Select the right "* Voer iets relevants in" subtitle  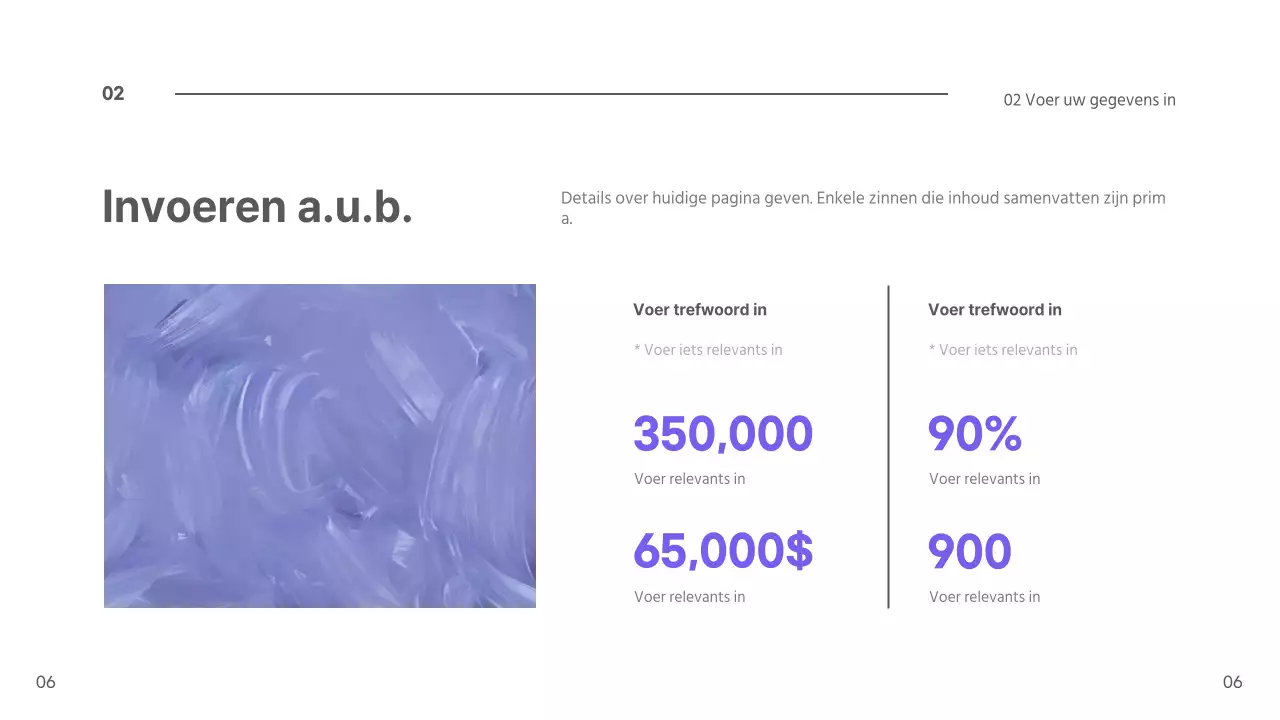[1003, 350]
